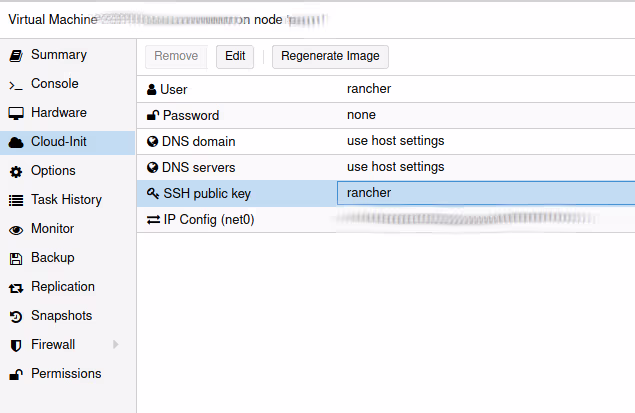Image resolution: width=635 pixels, height=413 pixels.
Task: Click the Options gear icon
Action: coord(15,171)
